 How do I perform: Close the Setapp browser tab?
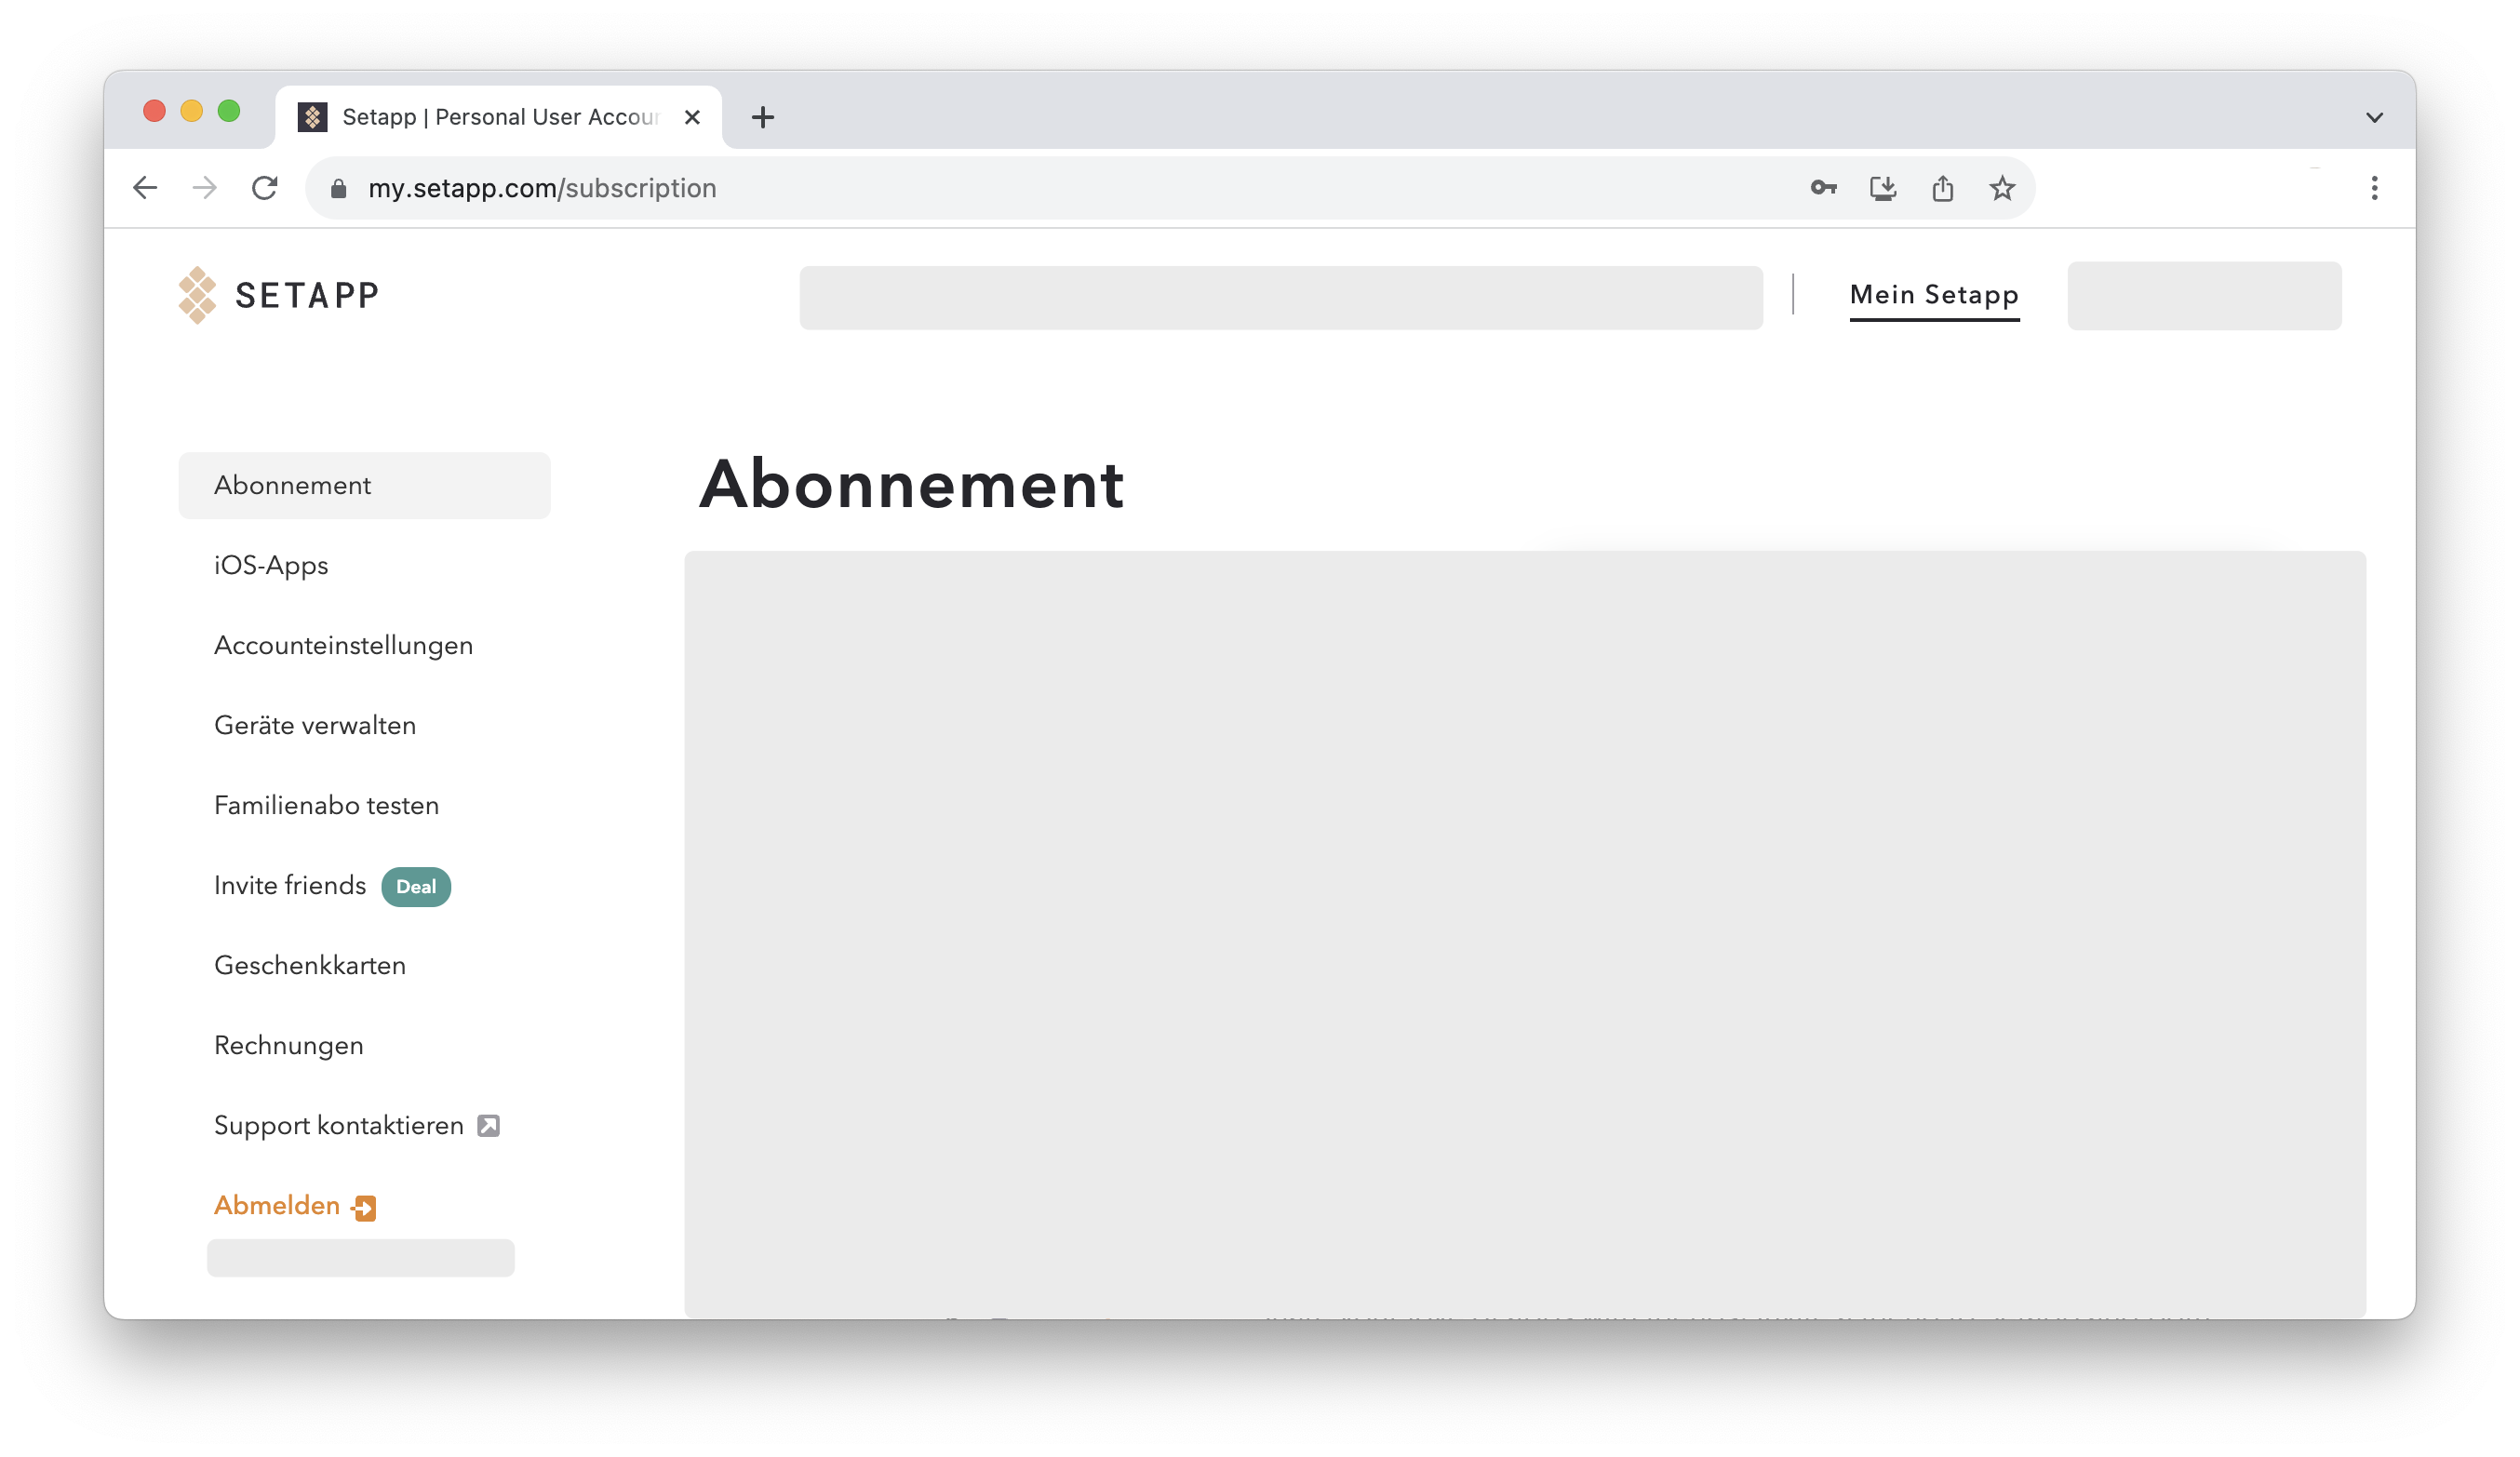[692, 117]
